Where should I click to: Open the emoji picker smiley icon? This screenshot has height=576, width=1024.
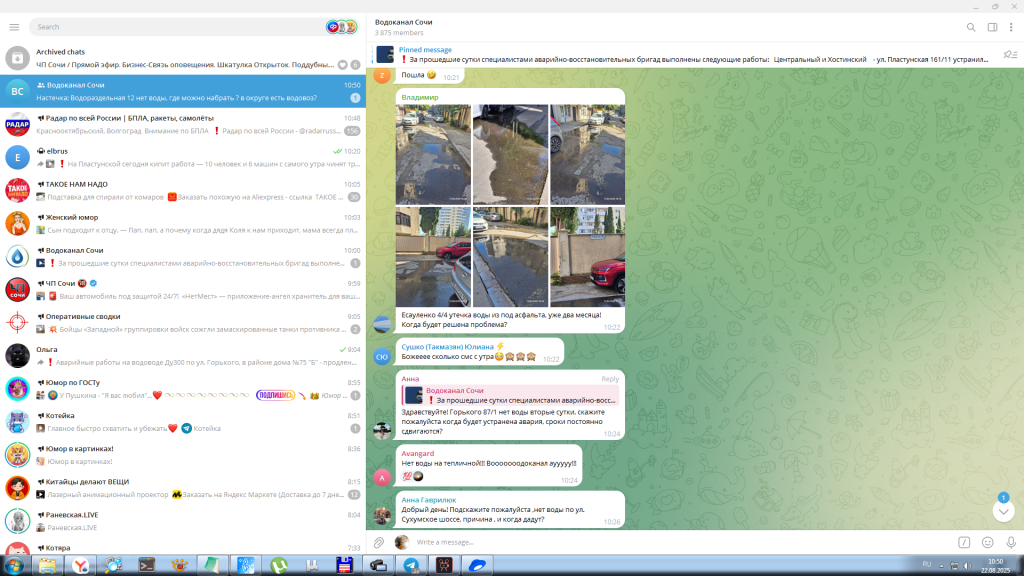point(987,542)
